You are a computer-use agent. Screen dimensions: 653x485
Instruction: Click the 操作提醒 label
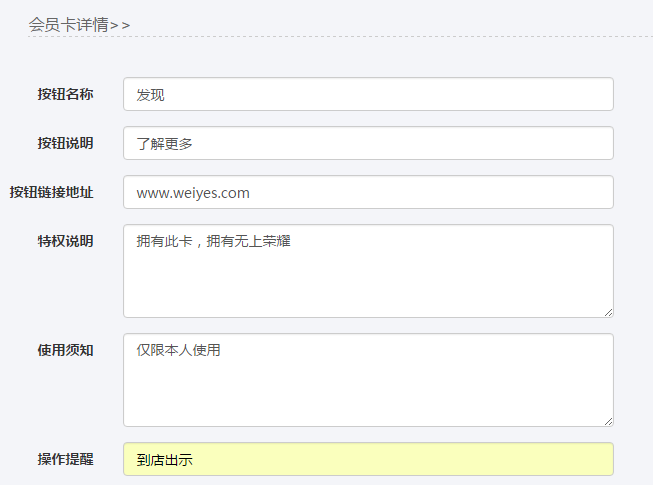click(x=65, y=459)
